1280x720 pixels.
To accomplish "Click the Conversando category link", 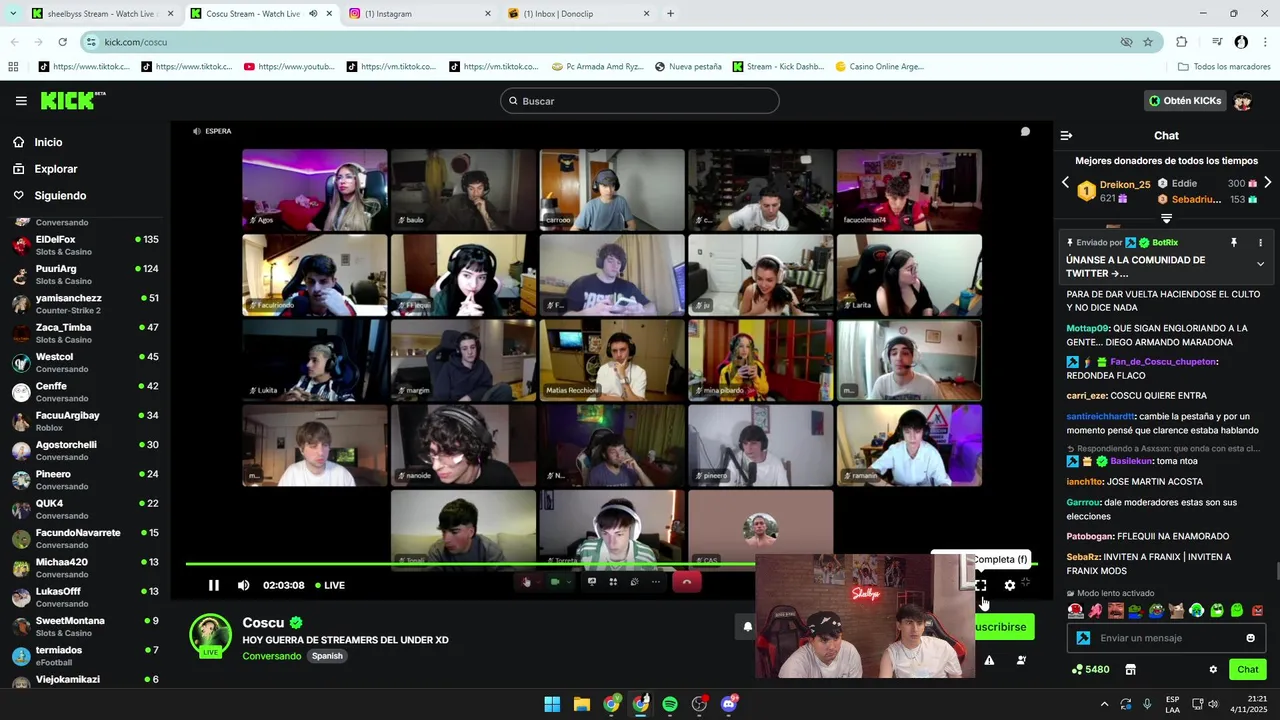I will click(x=272, y=656).
